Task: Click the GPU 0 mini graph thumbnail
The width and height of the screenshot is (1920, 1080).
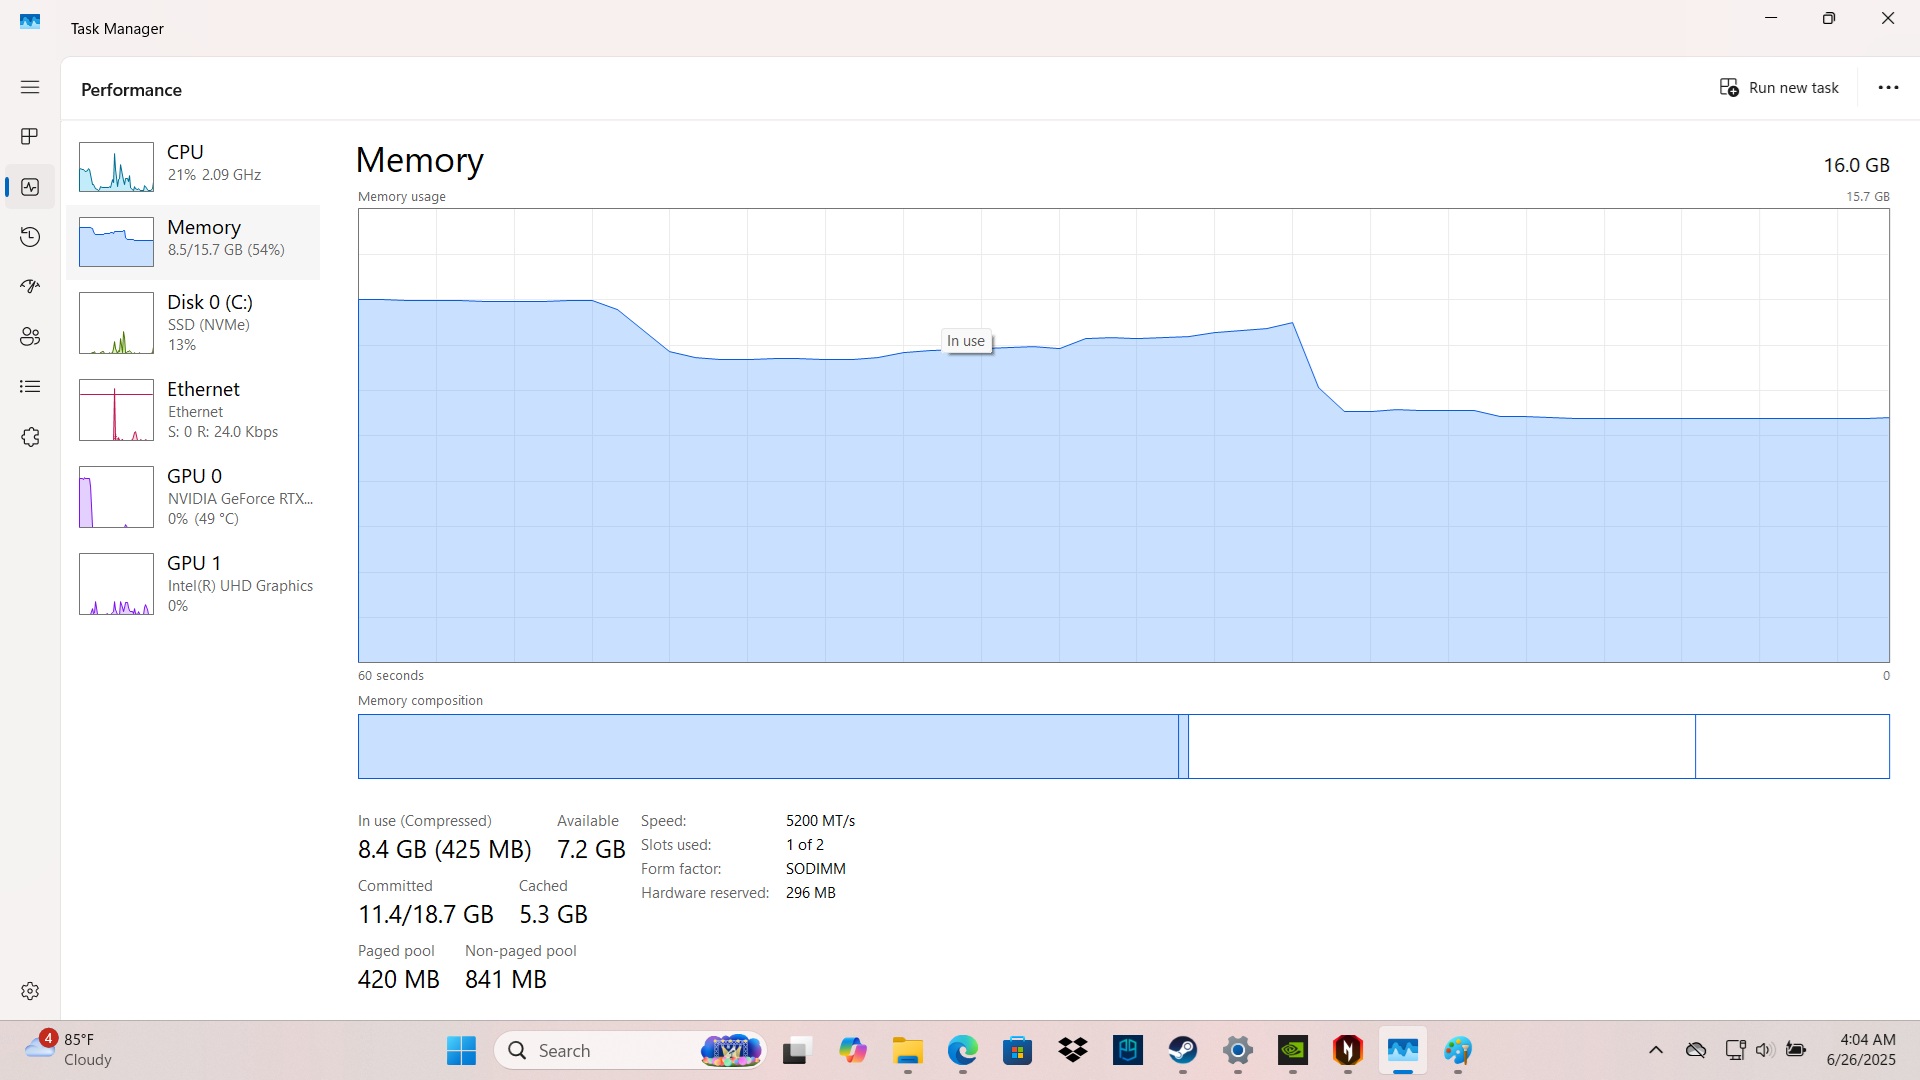Action: tap(116, 497)
